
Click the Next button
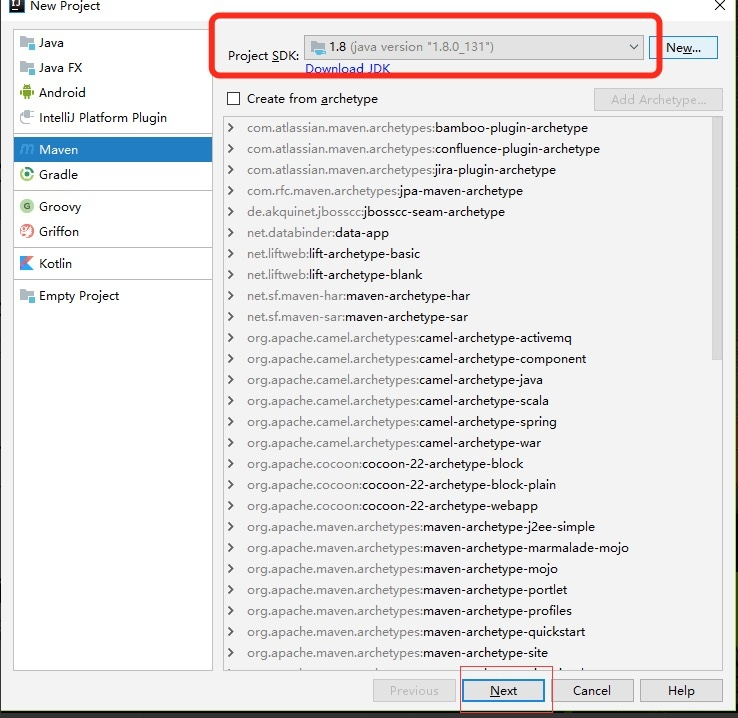[x=503, y=691]
